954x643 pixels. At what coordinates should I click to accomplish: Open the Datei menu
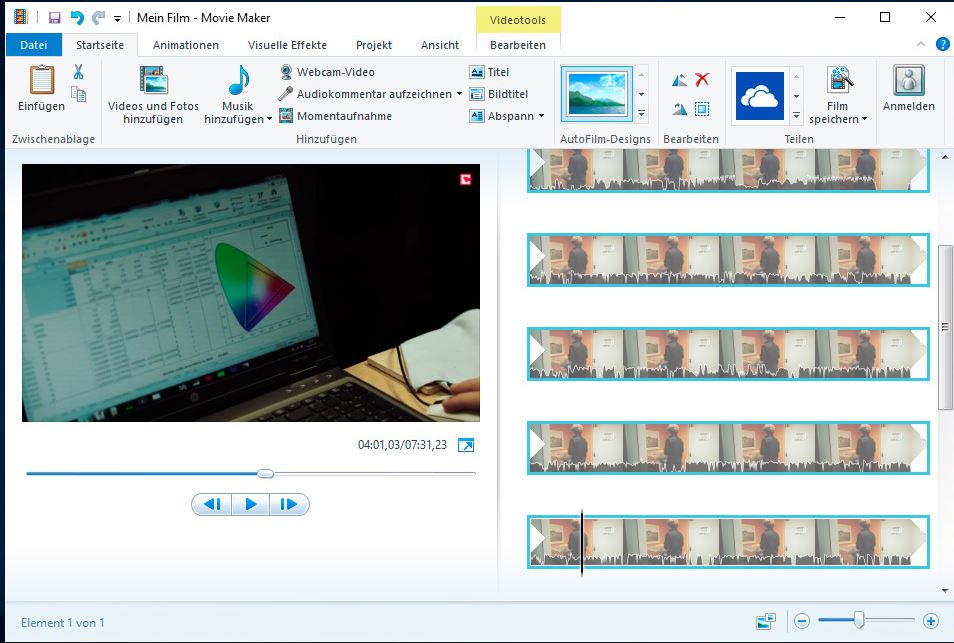pos(33,44)
